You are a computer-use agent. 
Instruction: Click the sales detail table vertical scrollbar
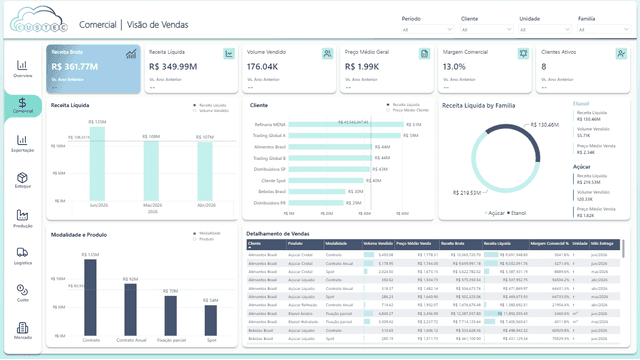pyautogui.click(x=623, y=249)
